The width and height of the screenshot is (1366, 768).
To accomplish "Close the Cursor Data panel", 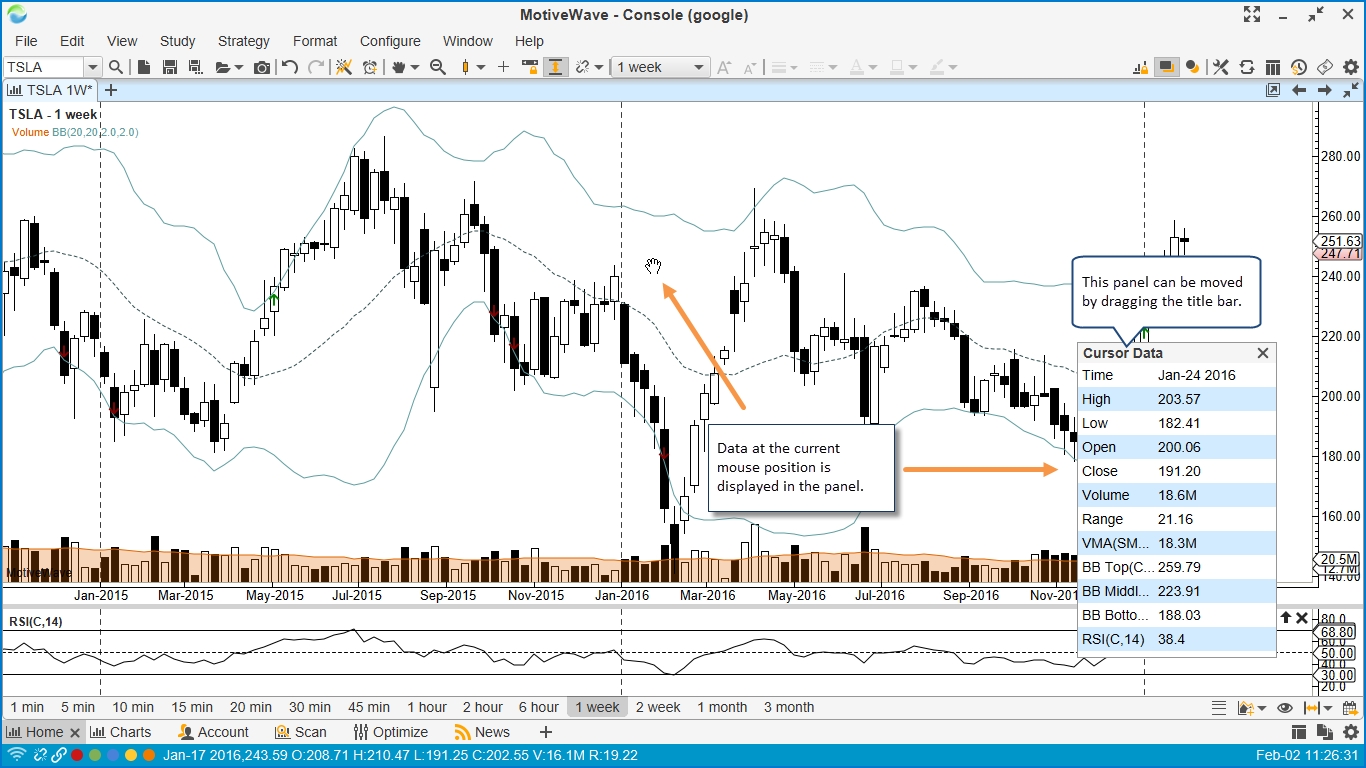I will (1263, 353).
